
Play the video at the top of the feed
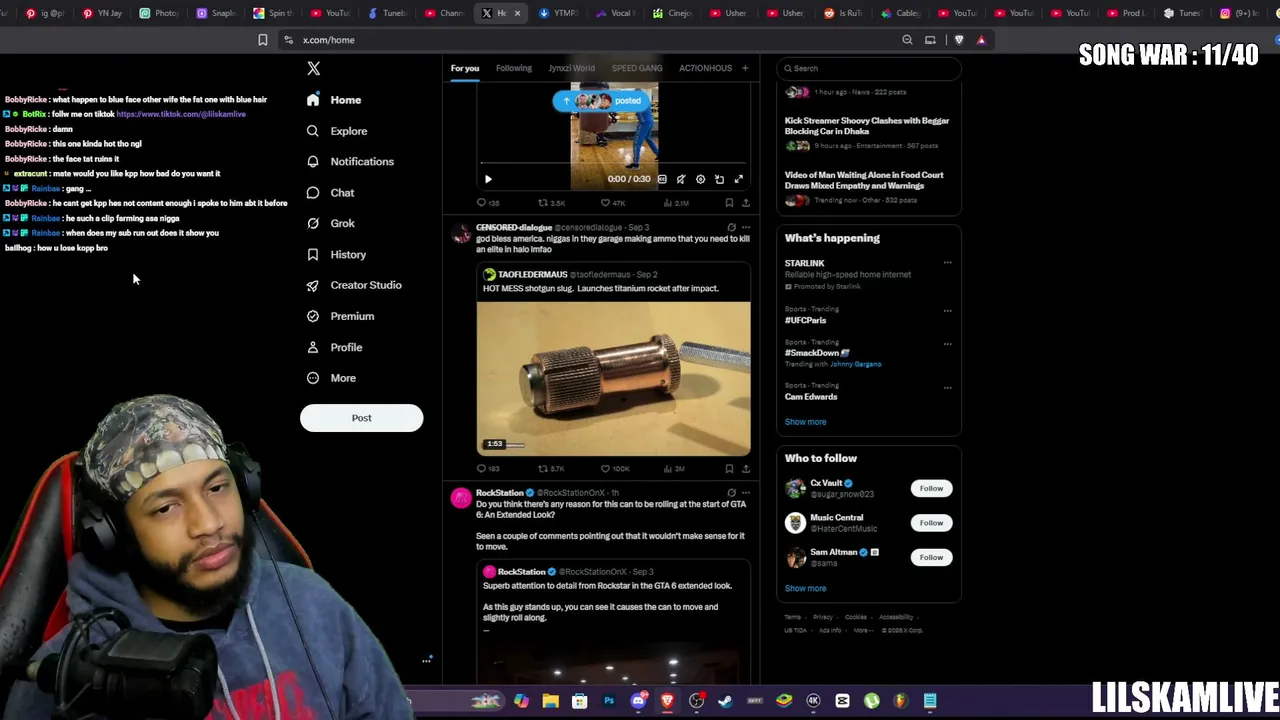pos(488,179)
